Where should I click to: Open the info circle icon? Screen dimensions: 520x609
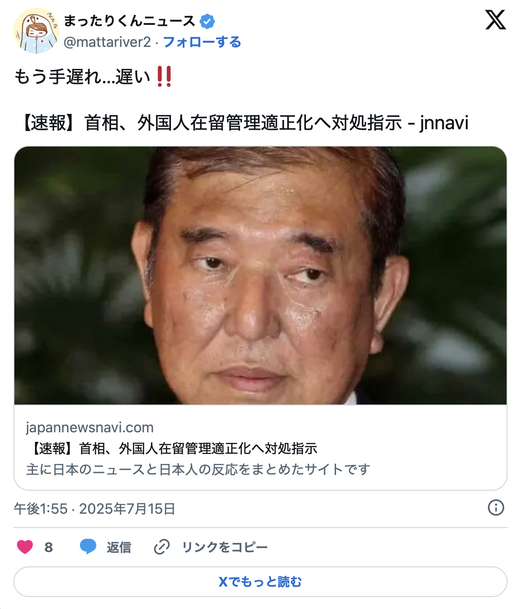[496, 508]
